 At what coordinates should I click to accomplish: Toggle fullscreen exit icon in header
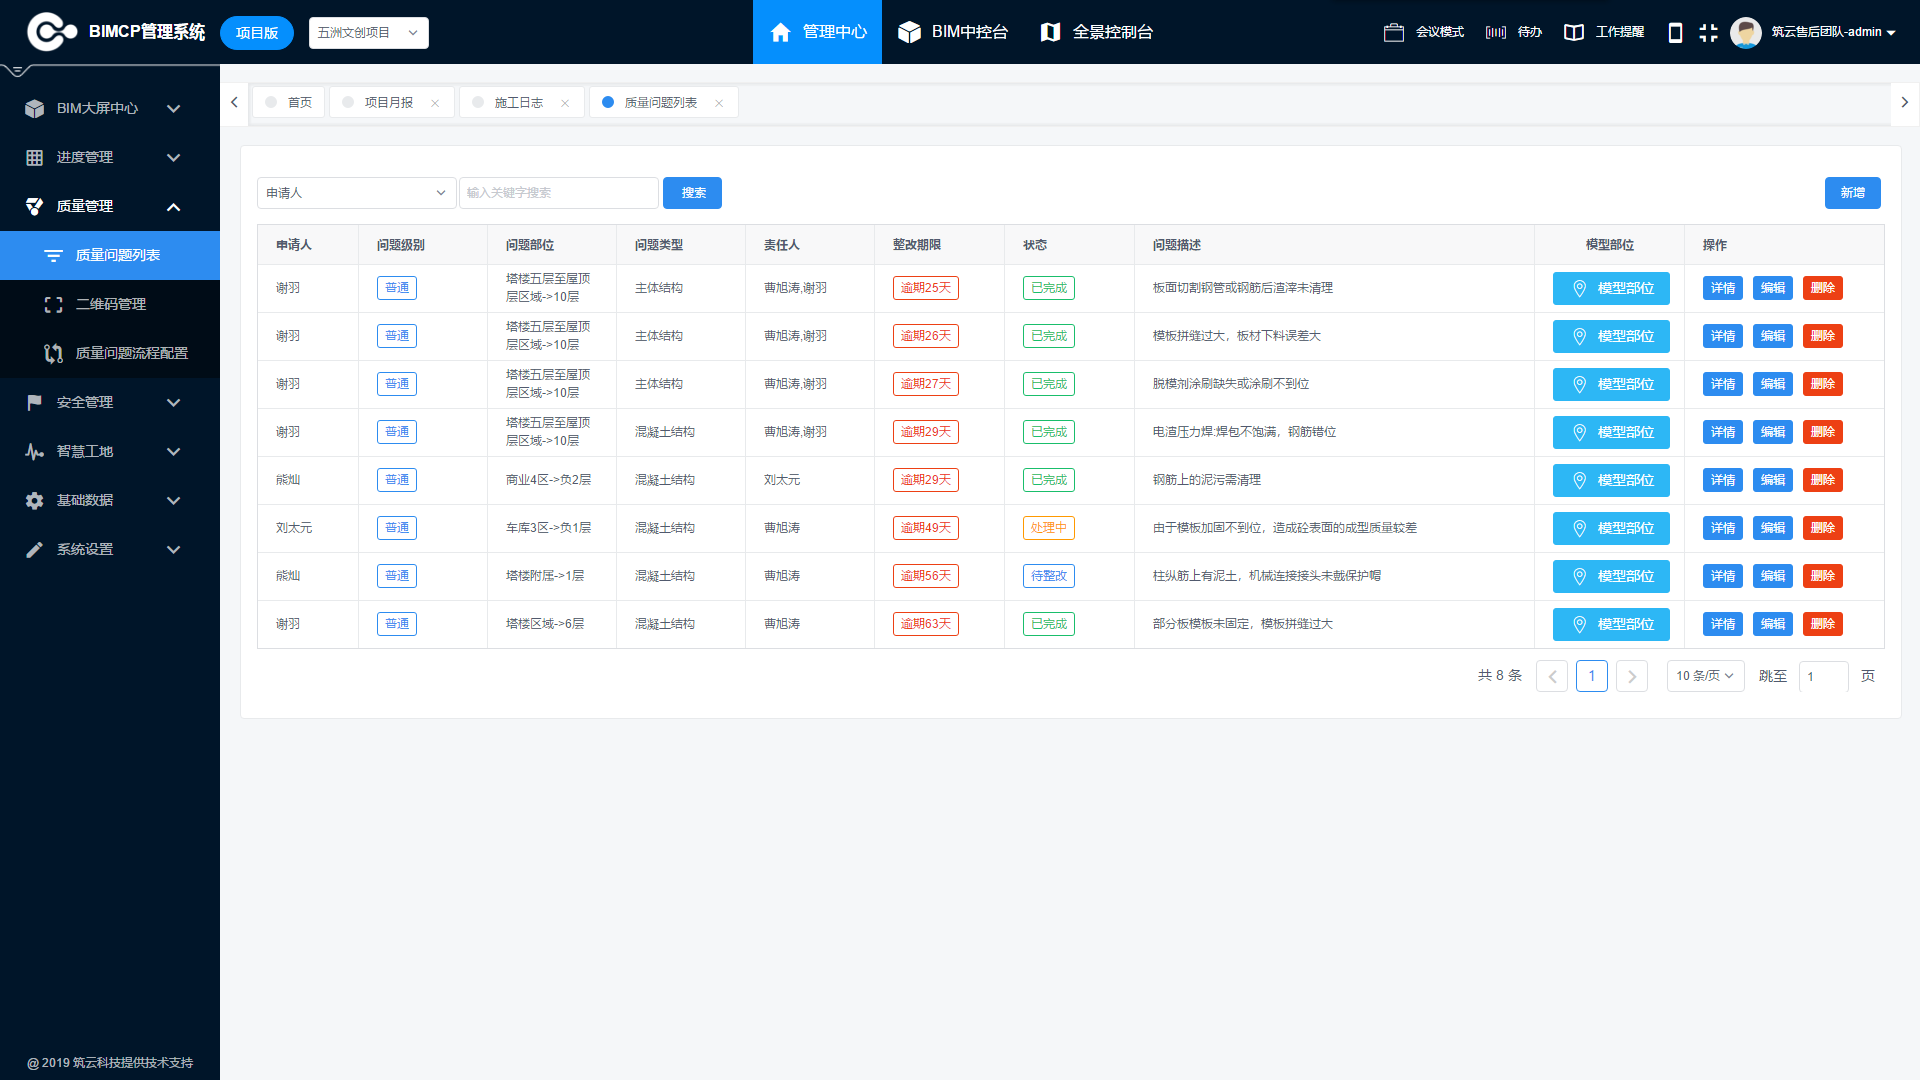(x=1708, y=32)
